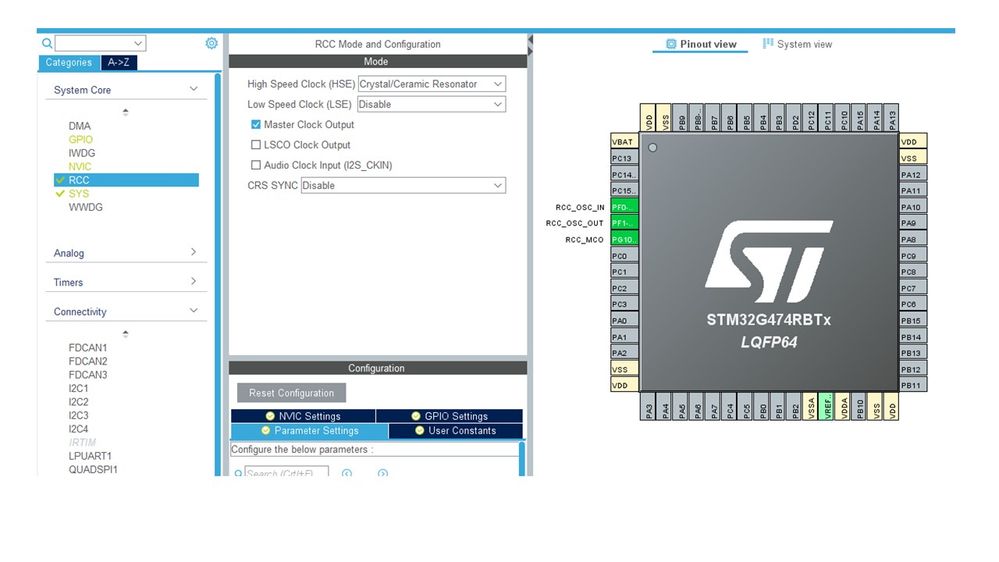Select IWDG in System Core list
Screen dimensions: 999x562
pos(82,153)
